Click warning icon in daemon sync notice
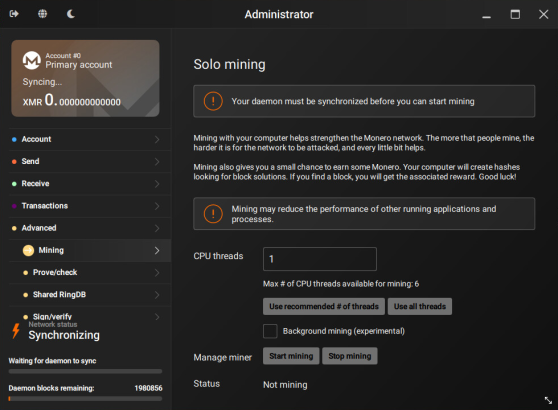558x410 pixels. click(x=213, y=101)
